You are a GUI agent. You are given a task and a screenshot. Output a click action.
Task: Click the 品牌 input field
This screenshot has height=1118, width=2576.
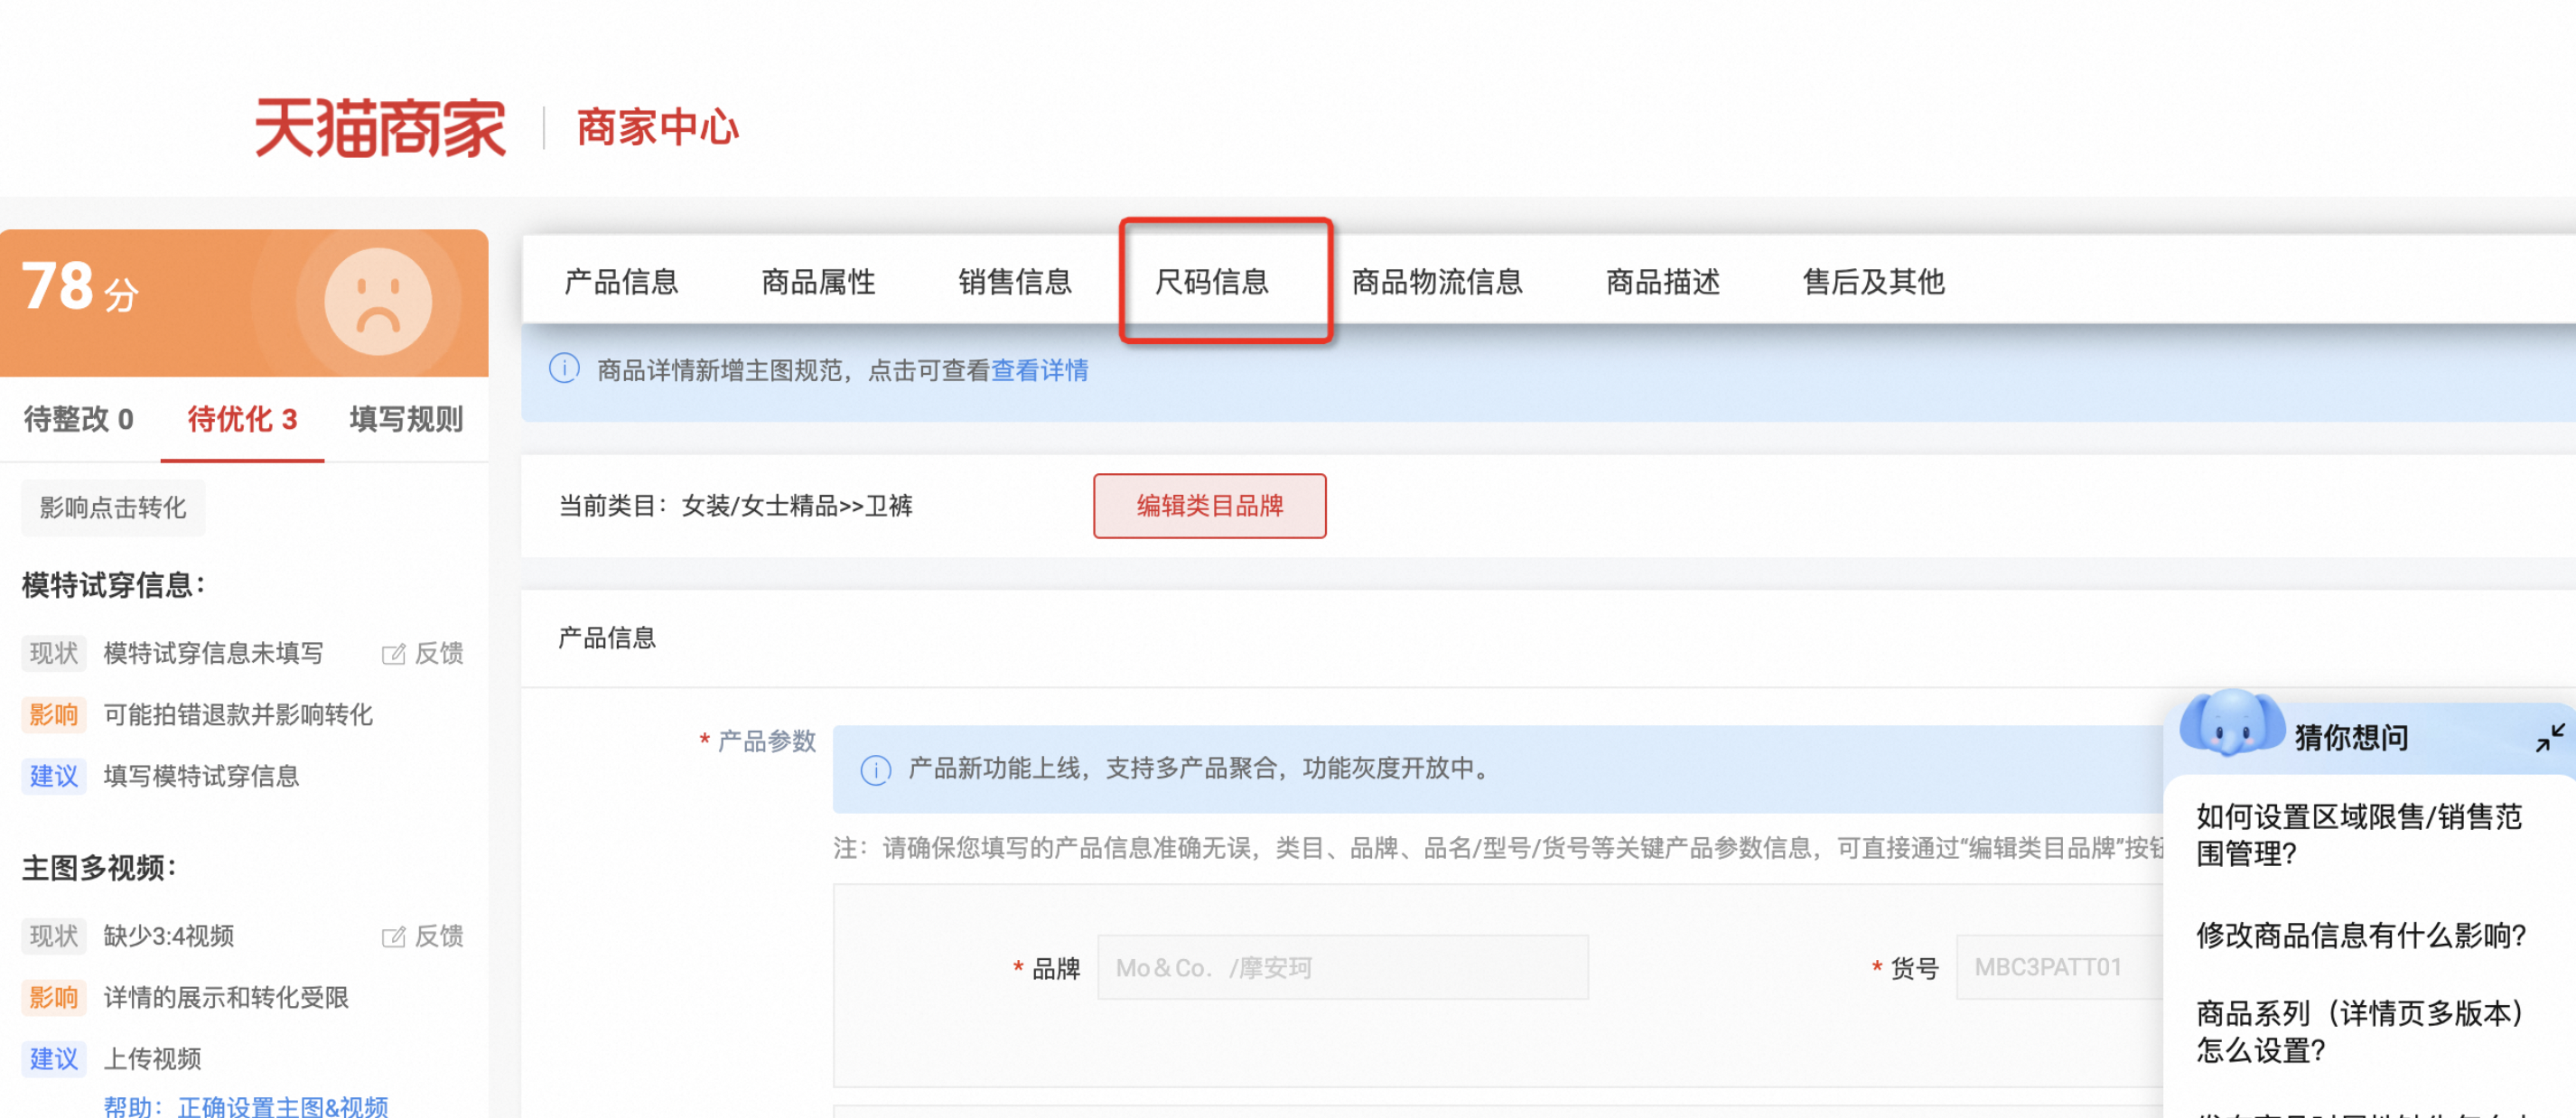(x=1342, y=967)
